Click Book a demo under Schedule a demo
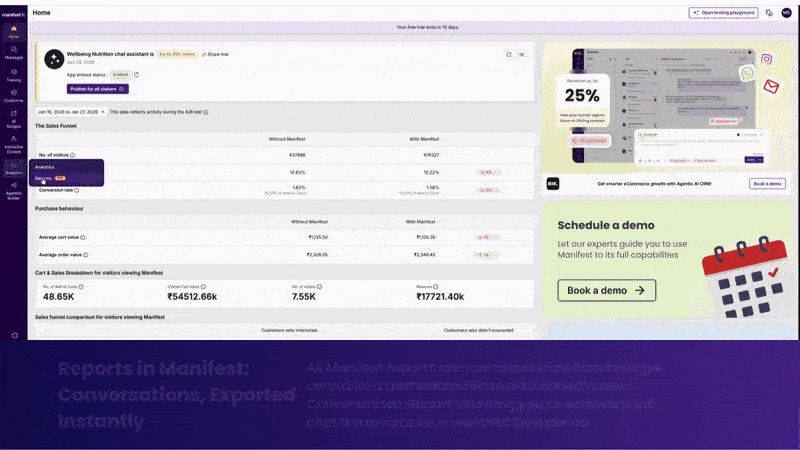 pos(606,291)
